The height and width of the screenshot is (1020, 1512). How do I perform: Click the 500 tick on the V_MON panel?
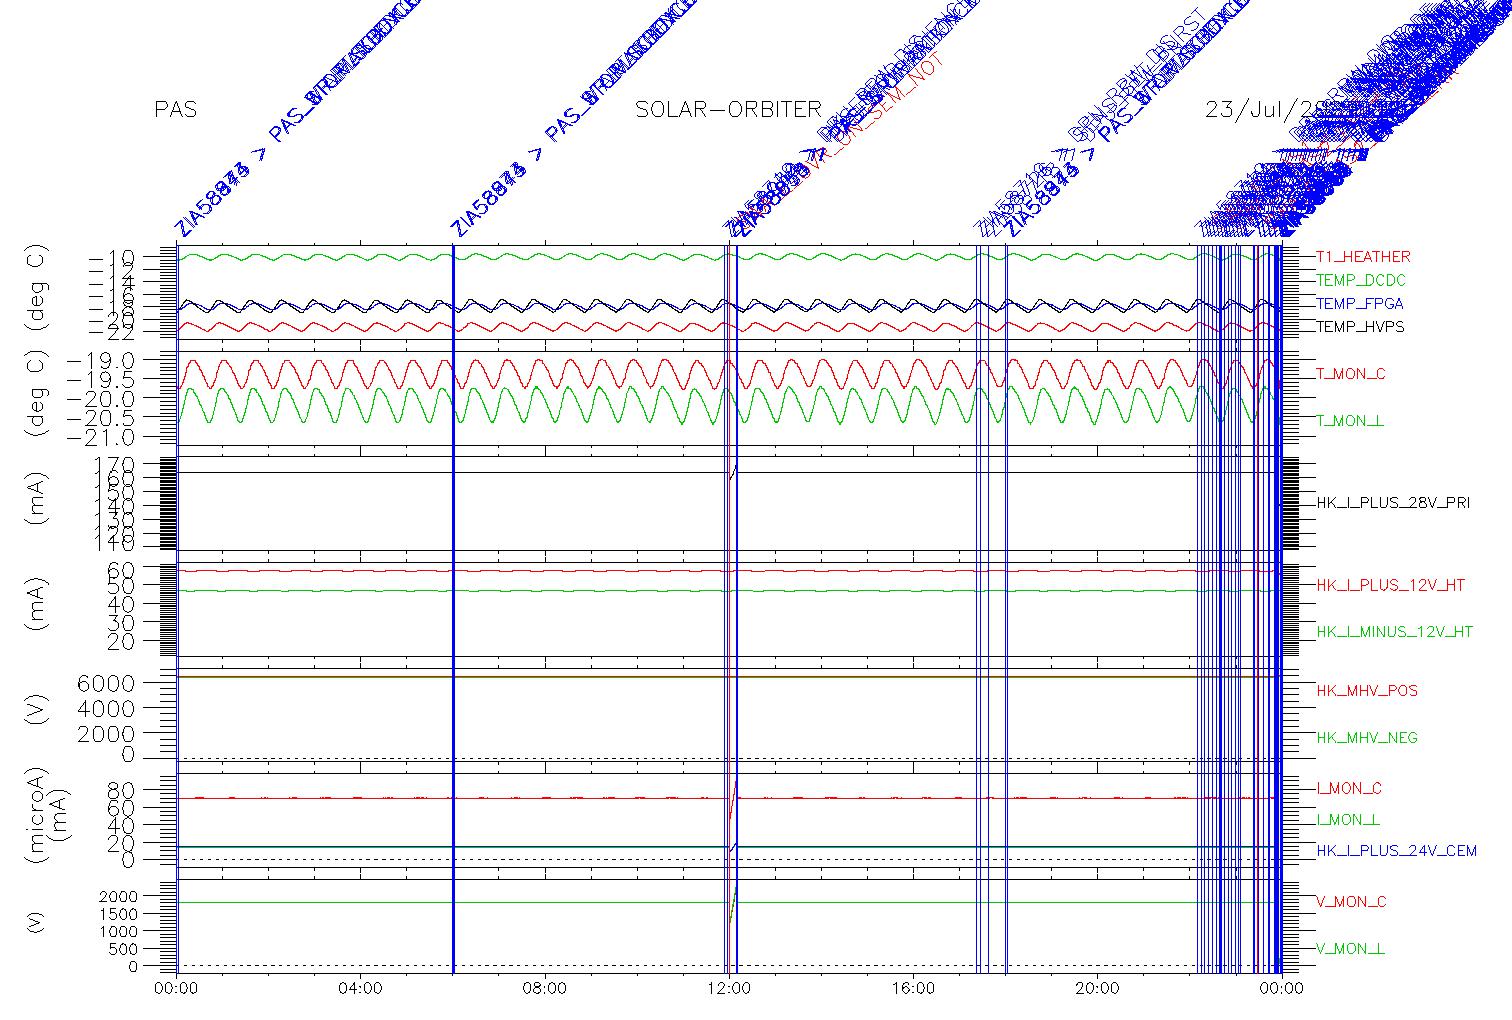[124, 949]
